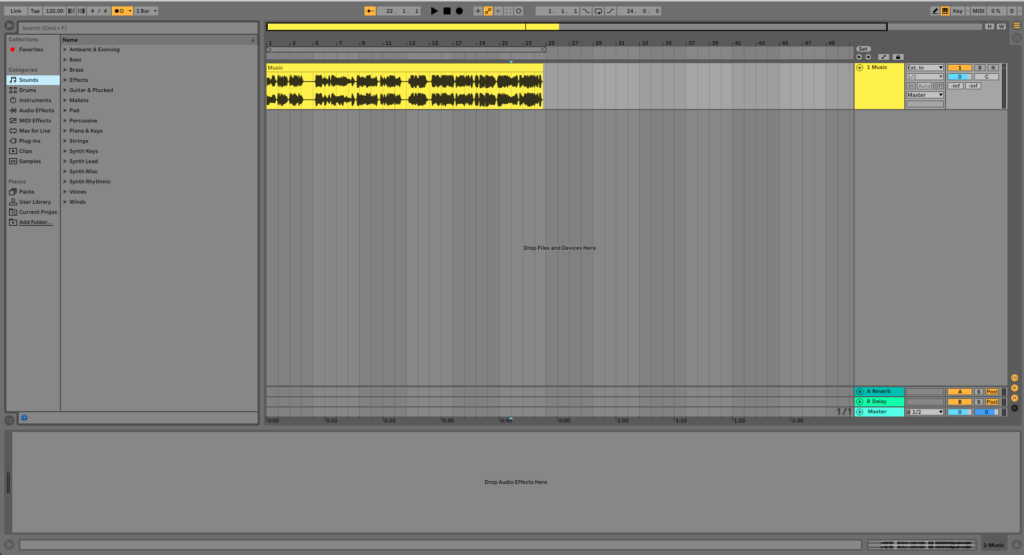The height and width of the screenshot is (555, 1024).
Task: Expand the Guitar & Plucked folder
Action: click(65, 90)
